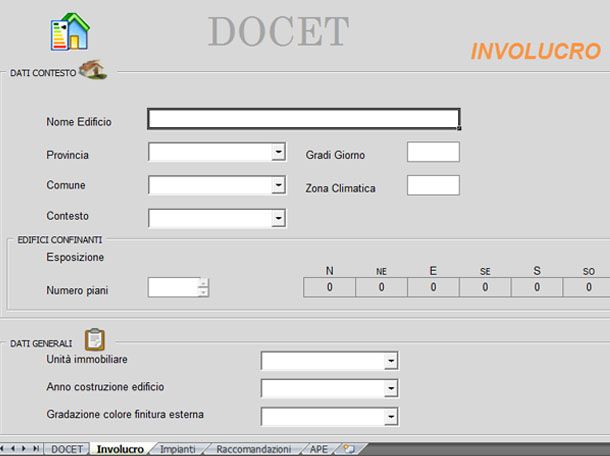Open the Raccomandazioni sheet tab
The width and height of the screenshot is (610, 456).
coord(254,449)
